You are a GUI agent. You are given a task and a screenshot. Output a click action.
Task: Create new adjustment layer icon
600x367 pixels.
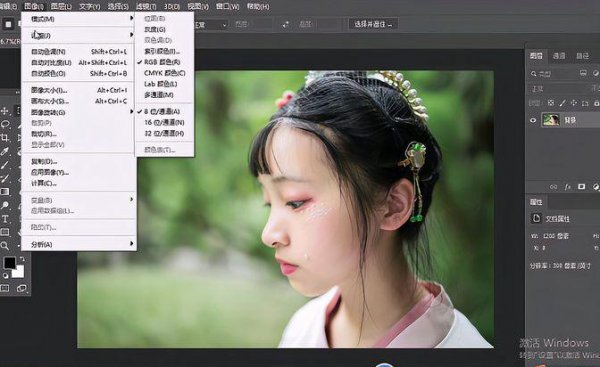pyautogui.click(x=596, y=187)
